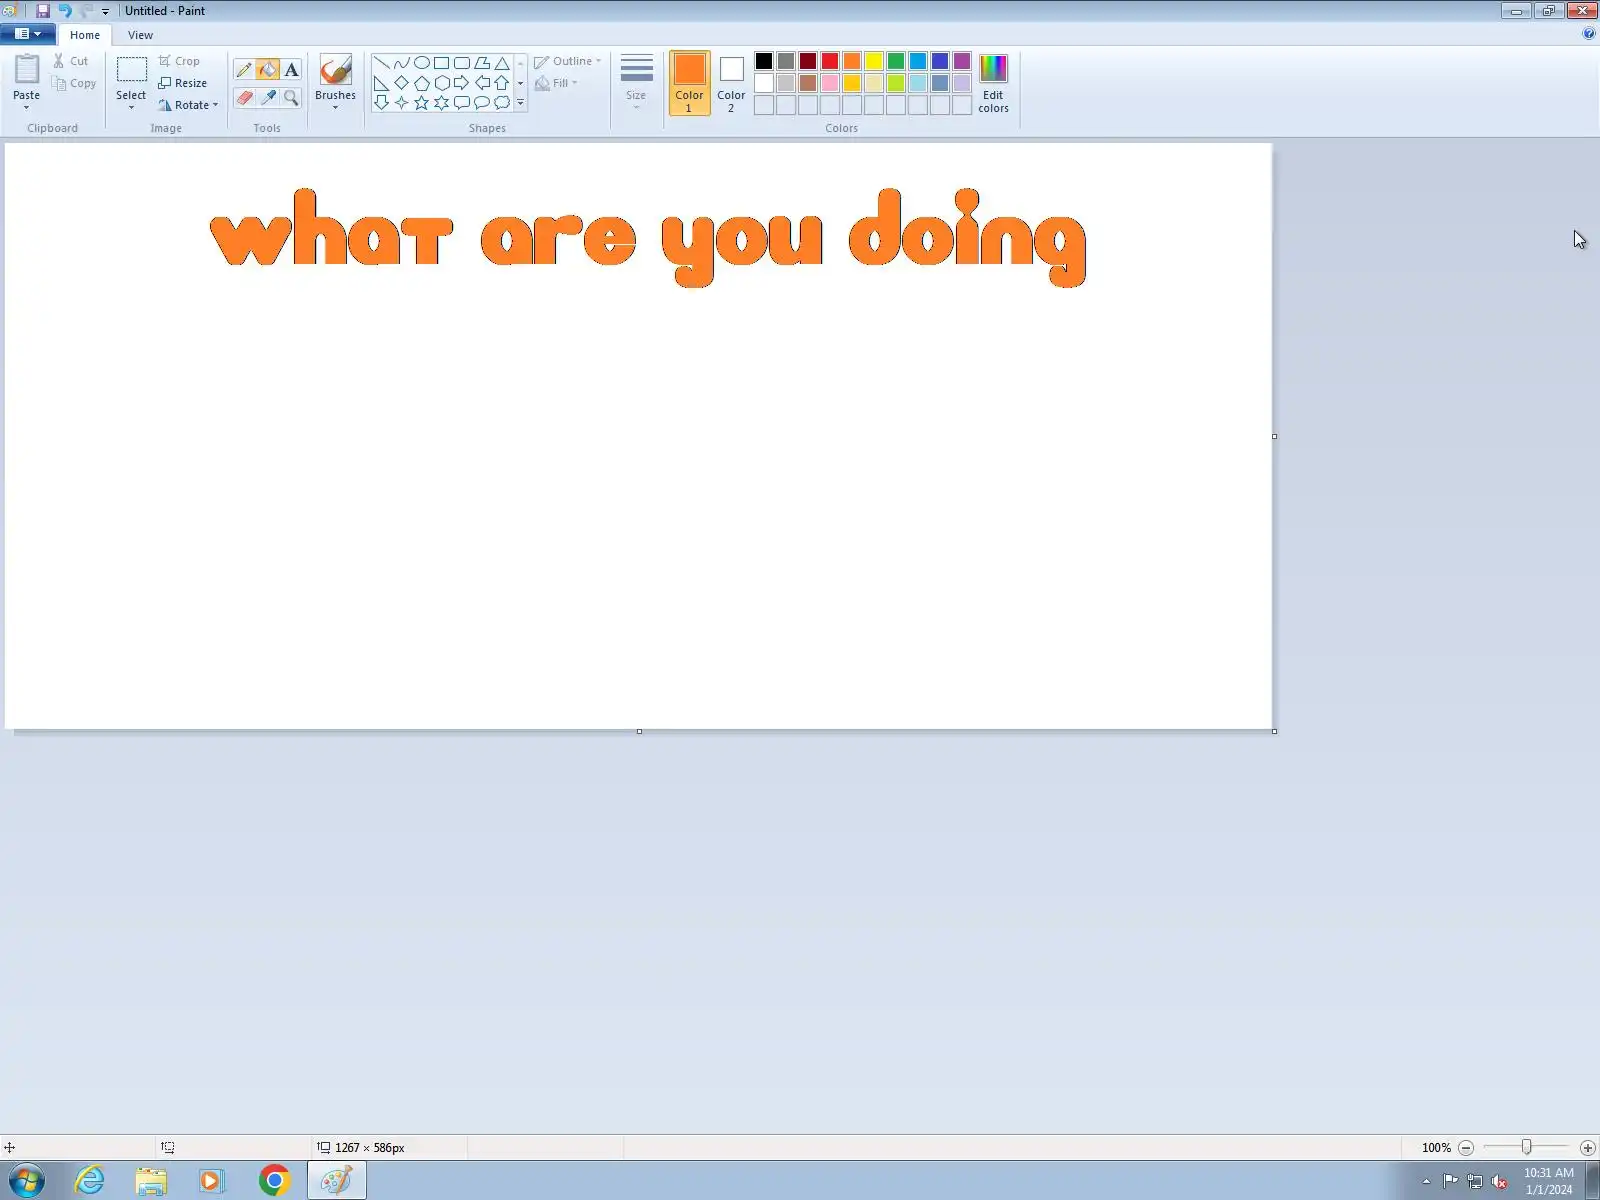Open the shape Outline dropdown
Screen dimensions: 1600x1200
pyautogui.click(x=568, y=61)
